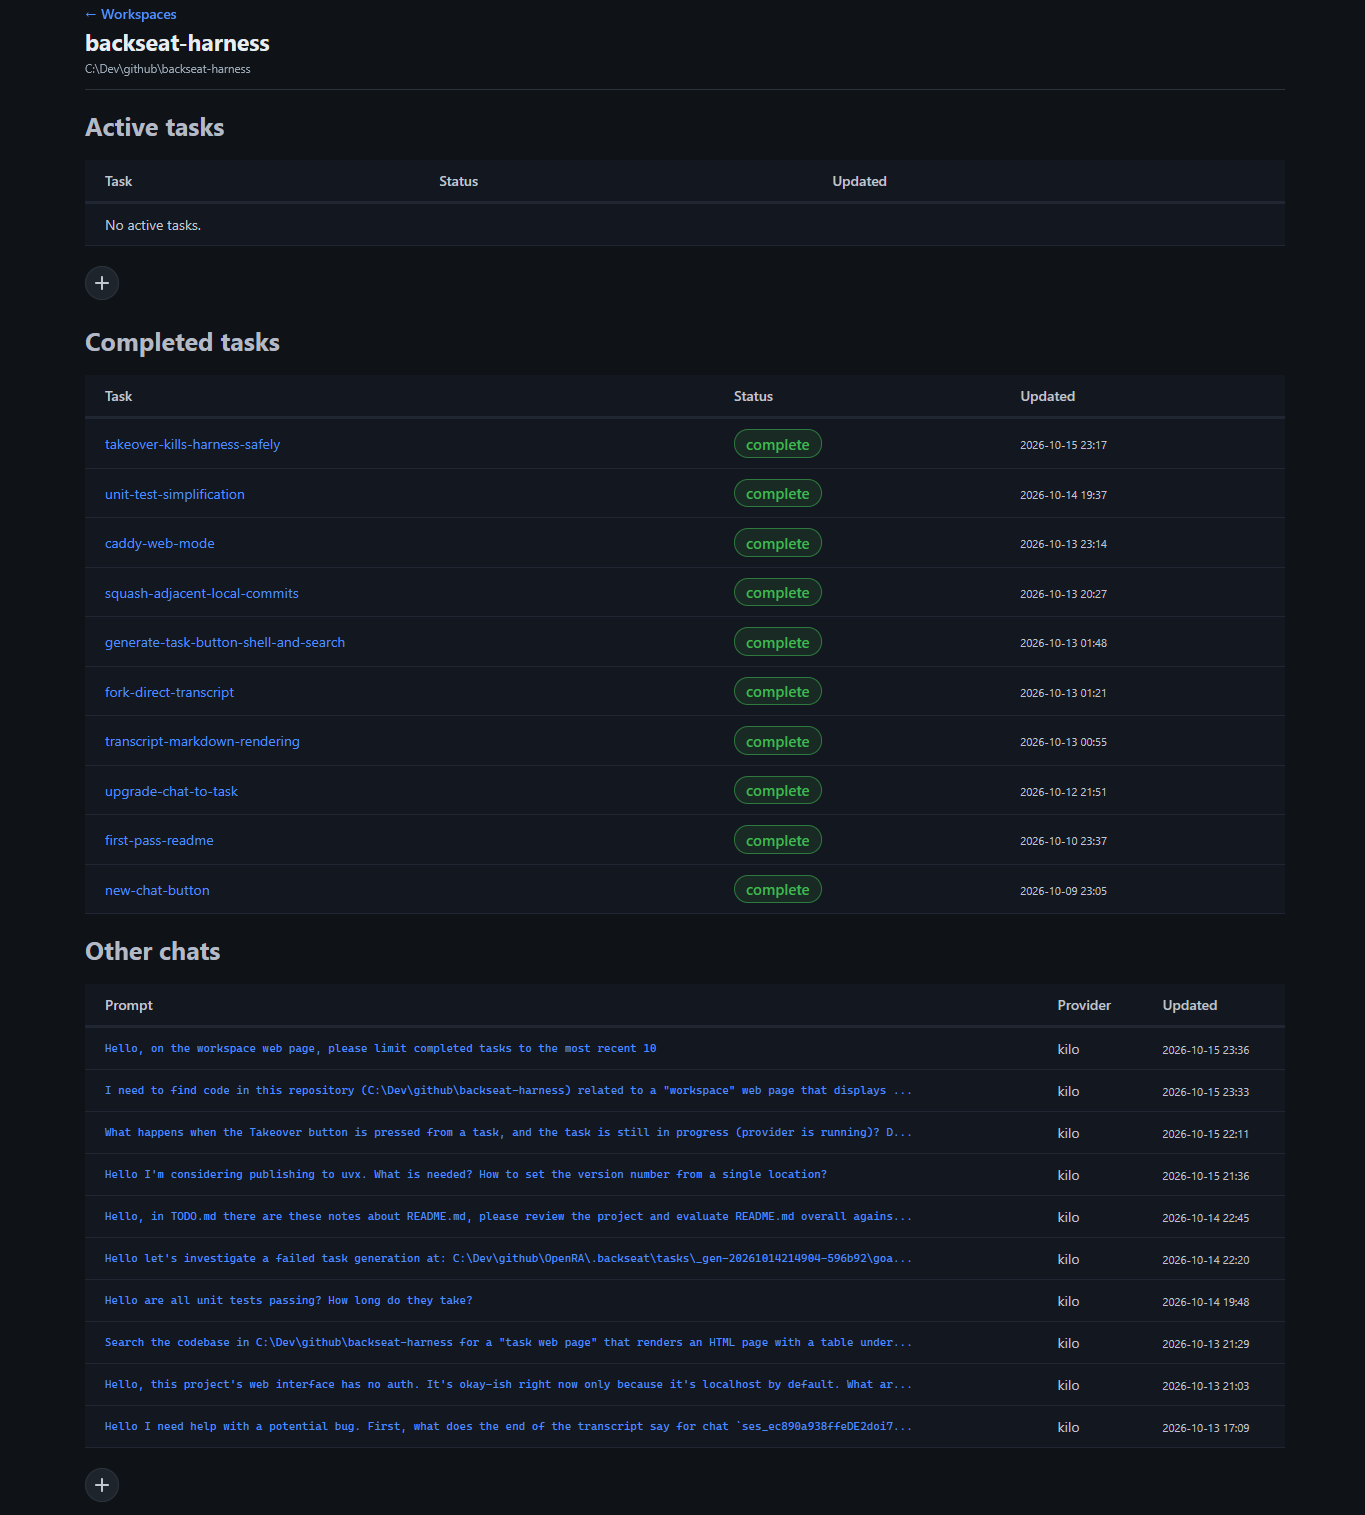Open chat 'I need to find code in this repository'
Viewport: 1365px width, 1515px height.
(508, 1090)
